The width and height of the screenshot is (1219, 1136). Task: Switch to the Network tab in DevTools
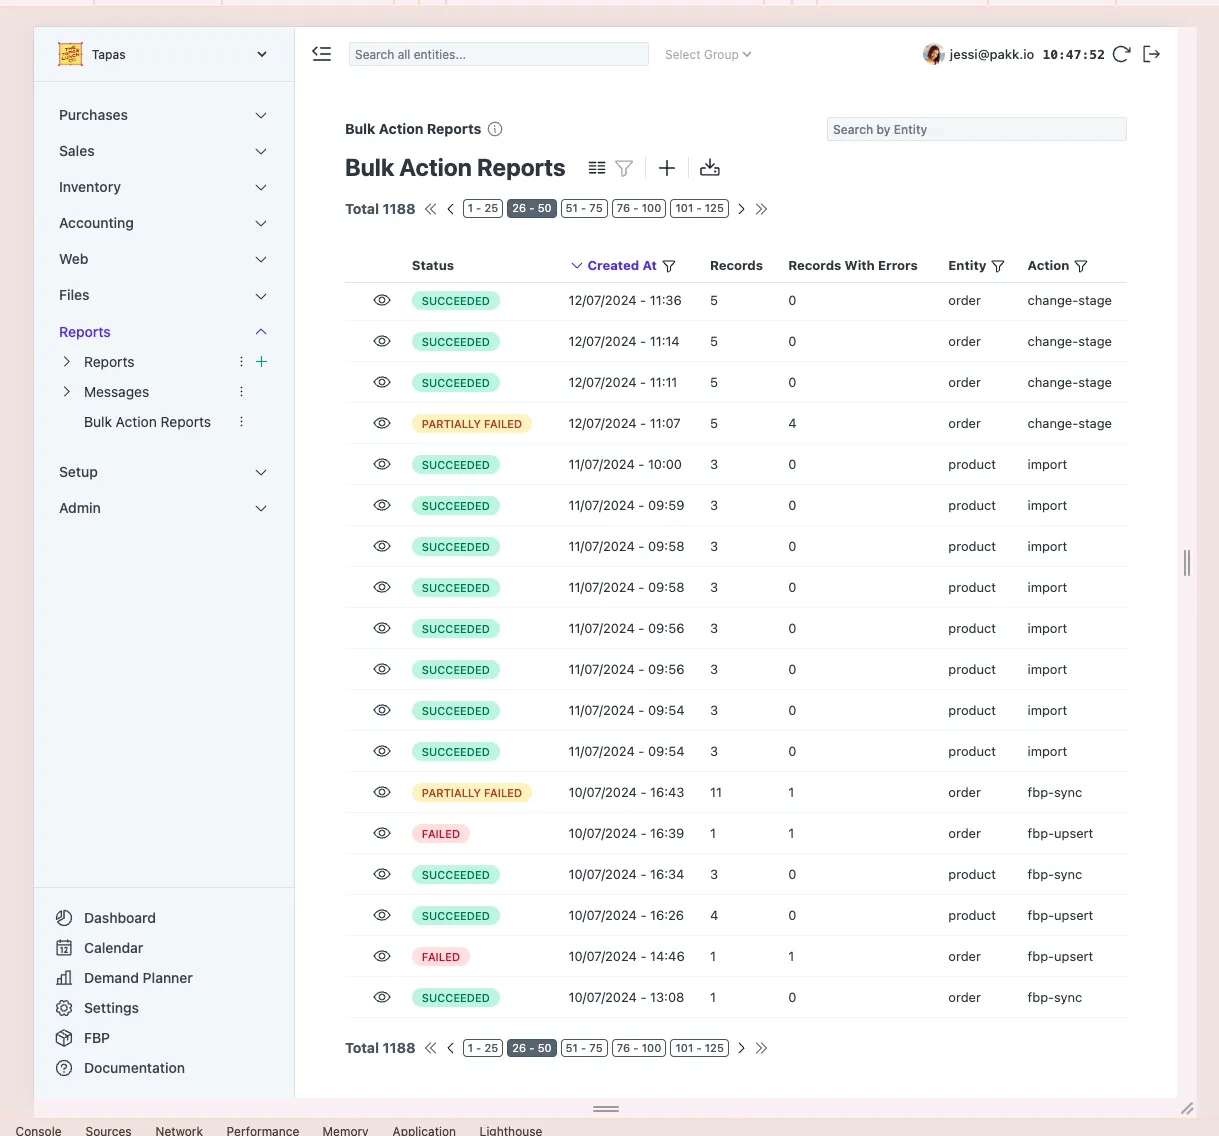pyautogui.click(x=178, y=1130)
